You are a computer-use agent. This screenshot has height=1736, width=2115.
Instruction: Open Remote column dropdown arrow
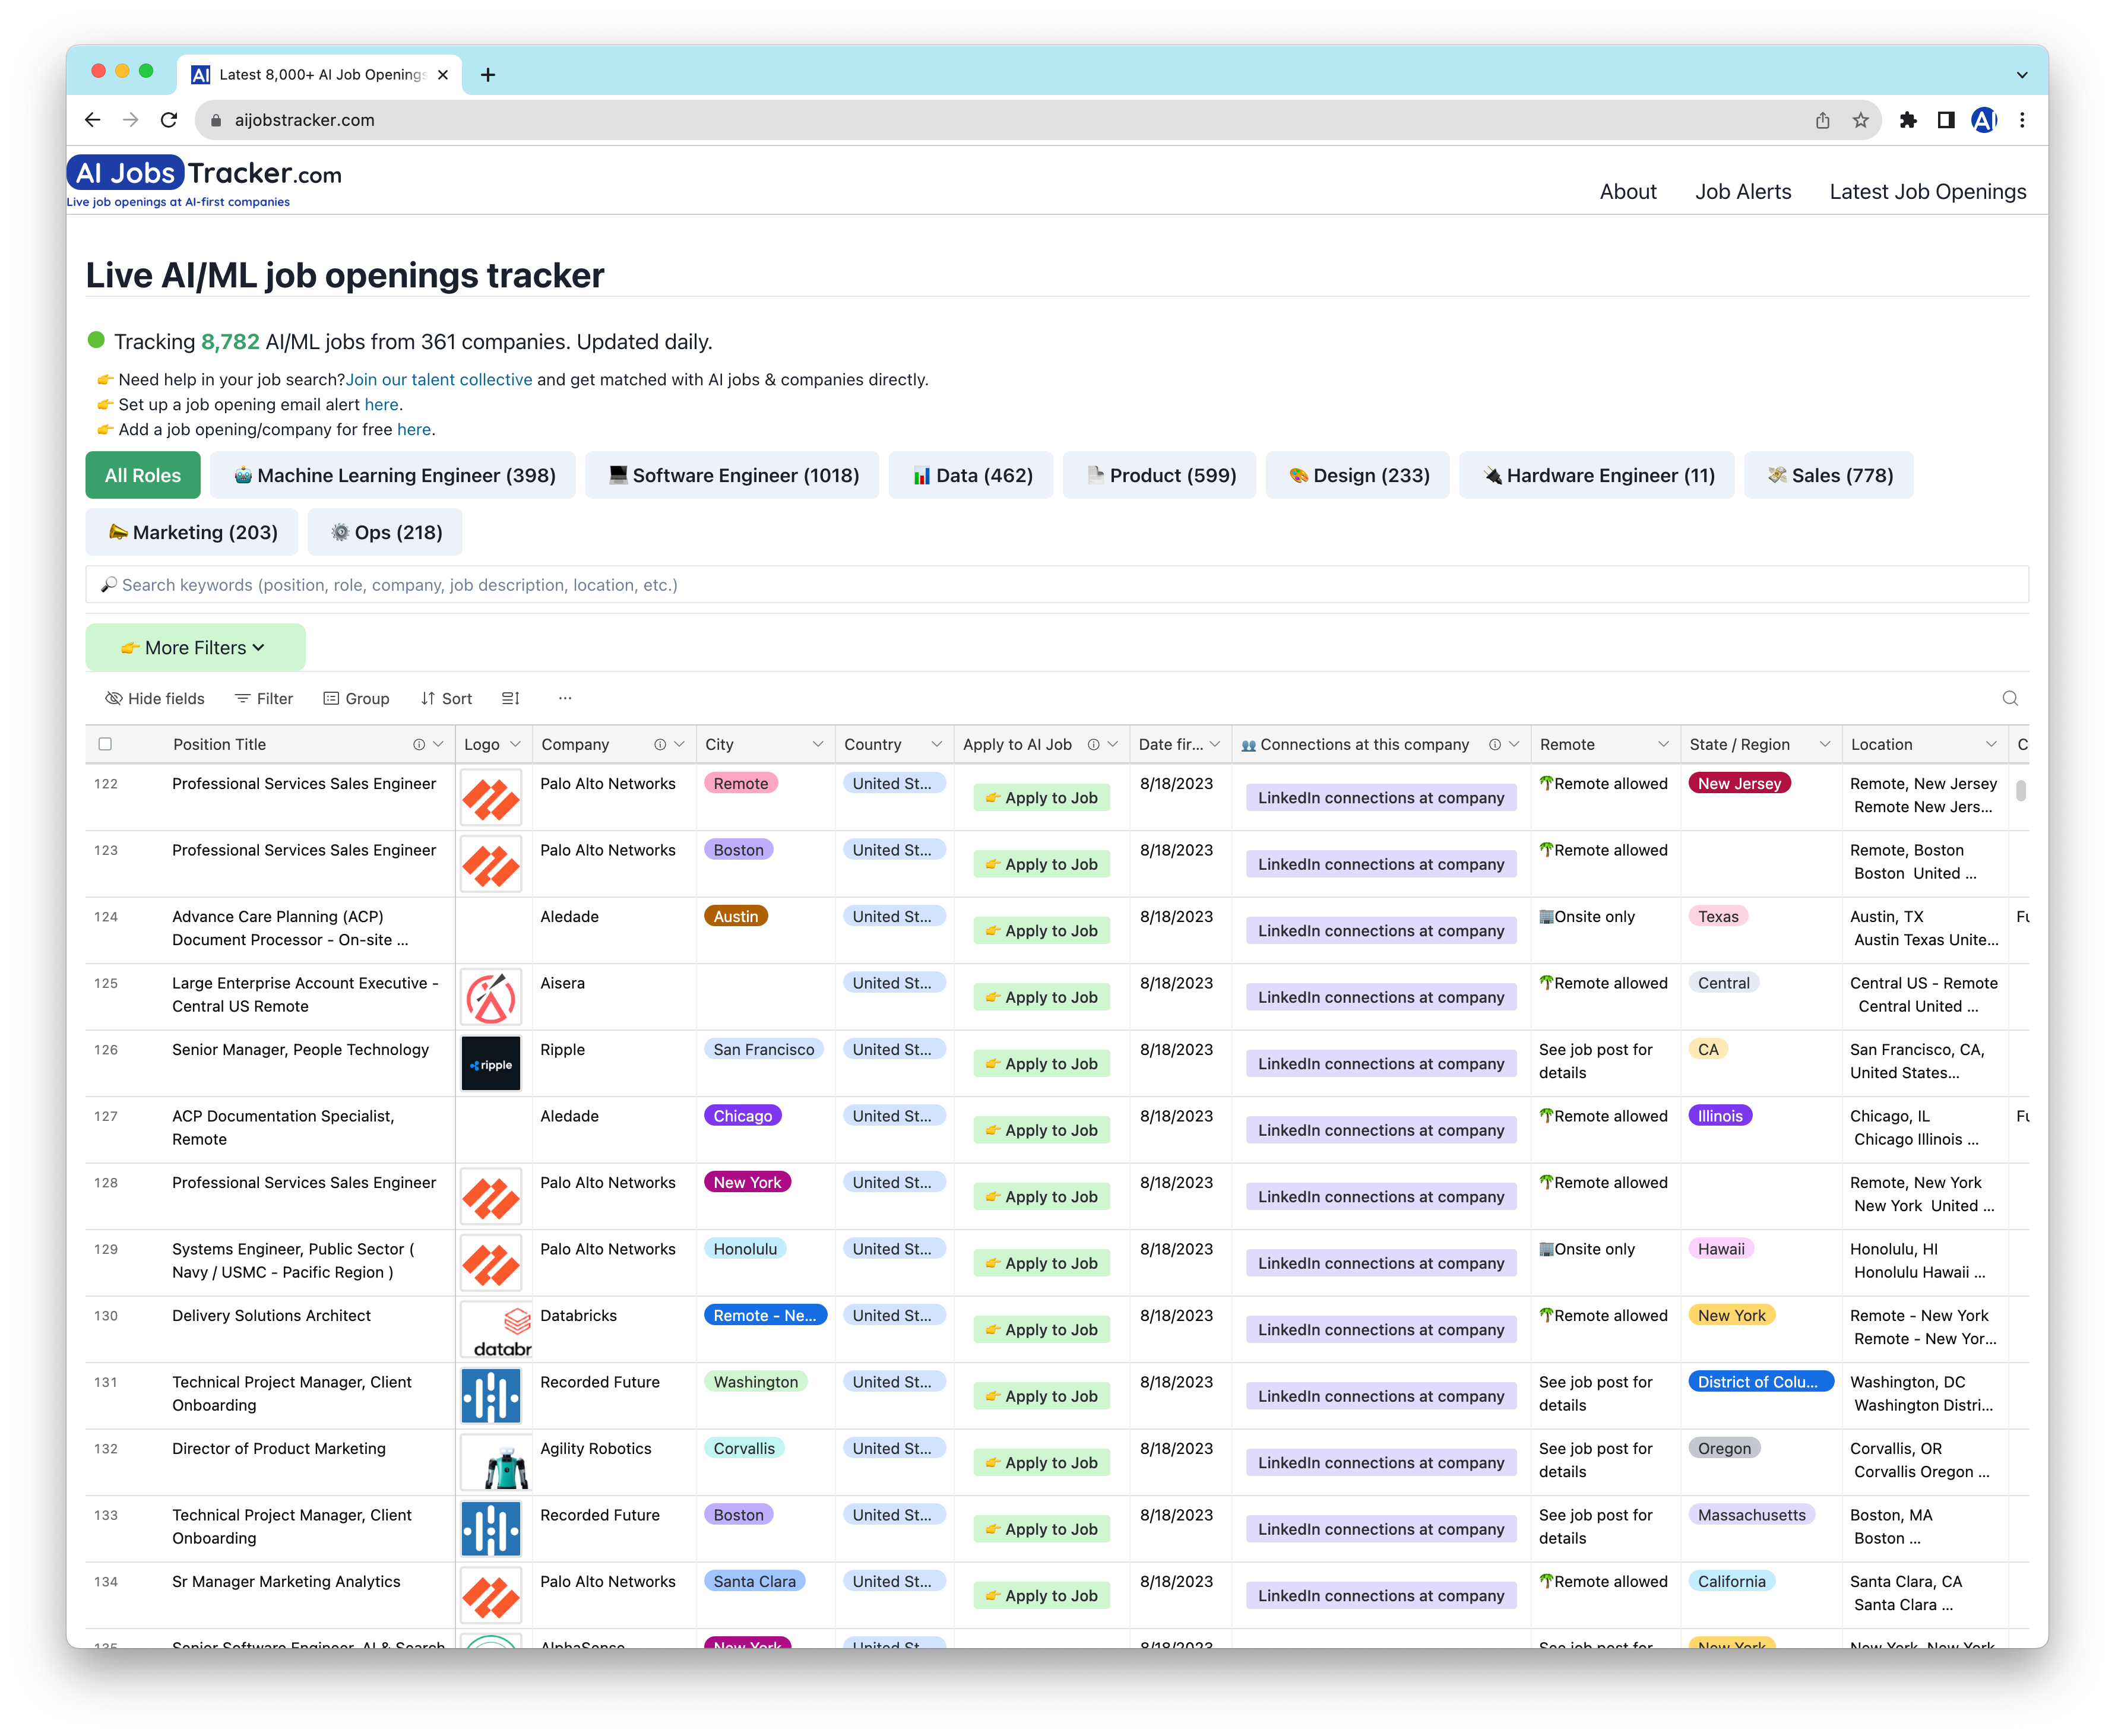click(1663, 744)
